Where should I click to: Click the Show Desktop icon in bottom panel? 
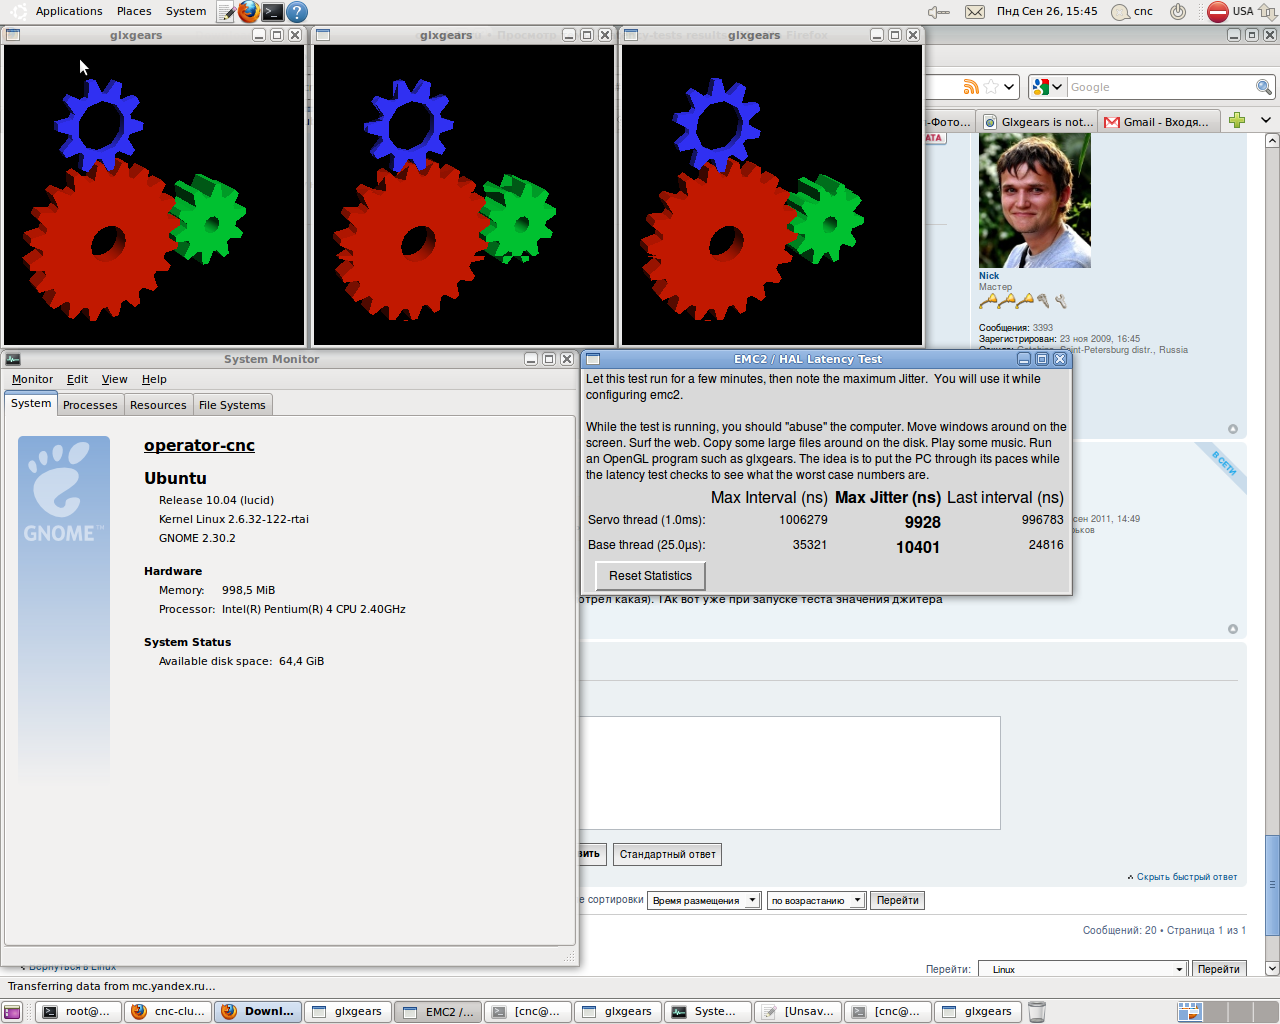[12, 1012]
